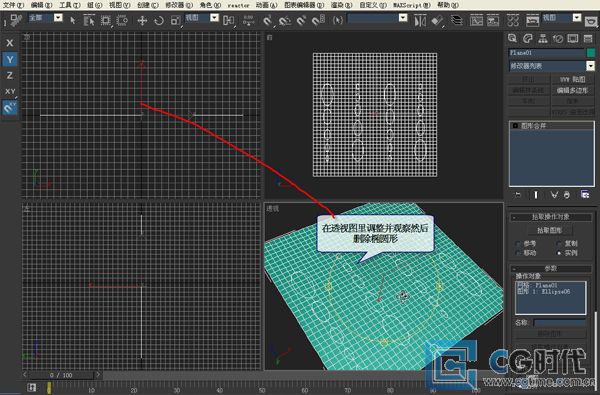Open the 修改器 menu
The height and width of the screenshot is (395, 600).
click(x=179, y=5)
